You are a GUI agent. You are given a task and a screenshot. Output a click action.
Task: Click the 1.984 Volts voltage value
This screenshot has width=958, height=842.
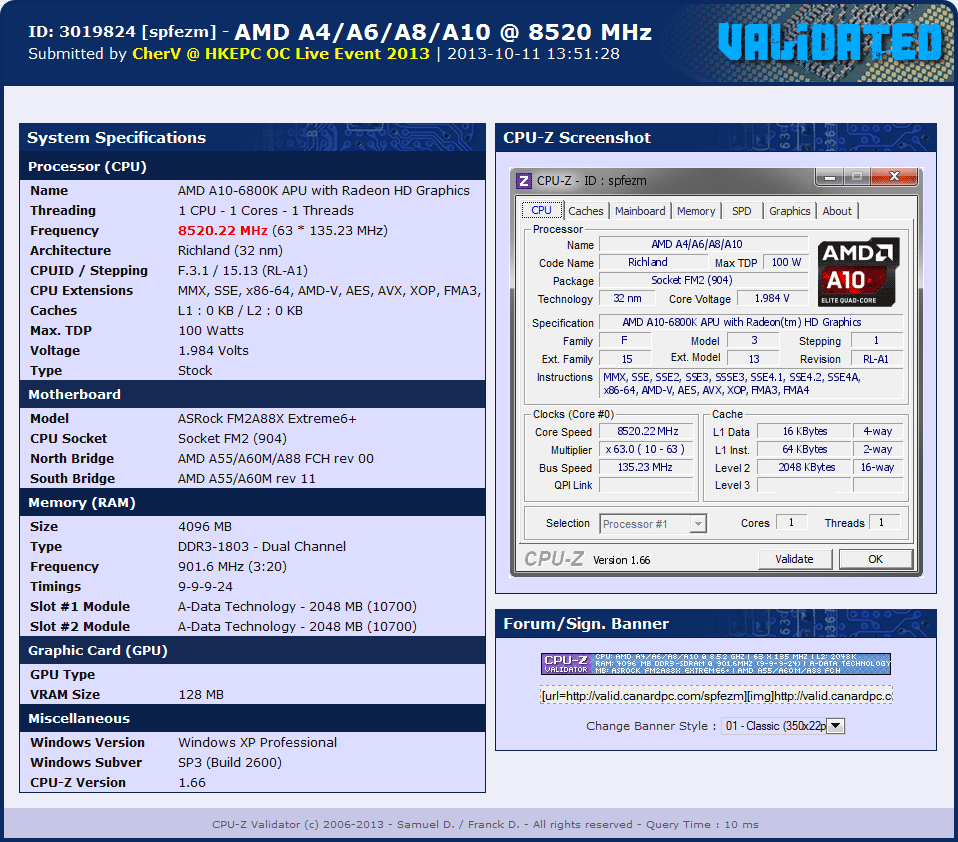(213, 351)
